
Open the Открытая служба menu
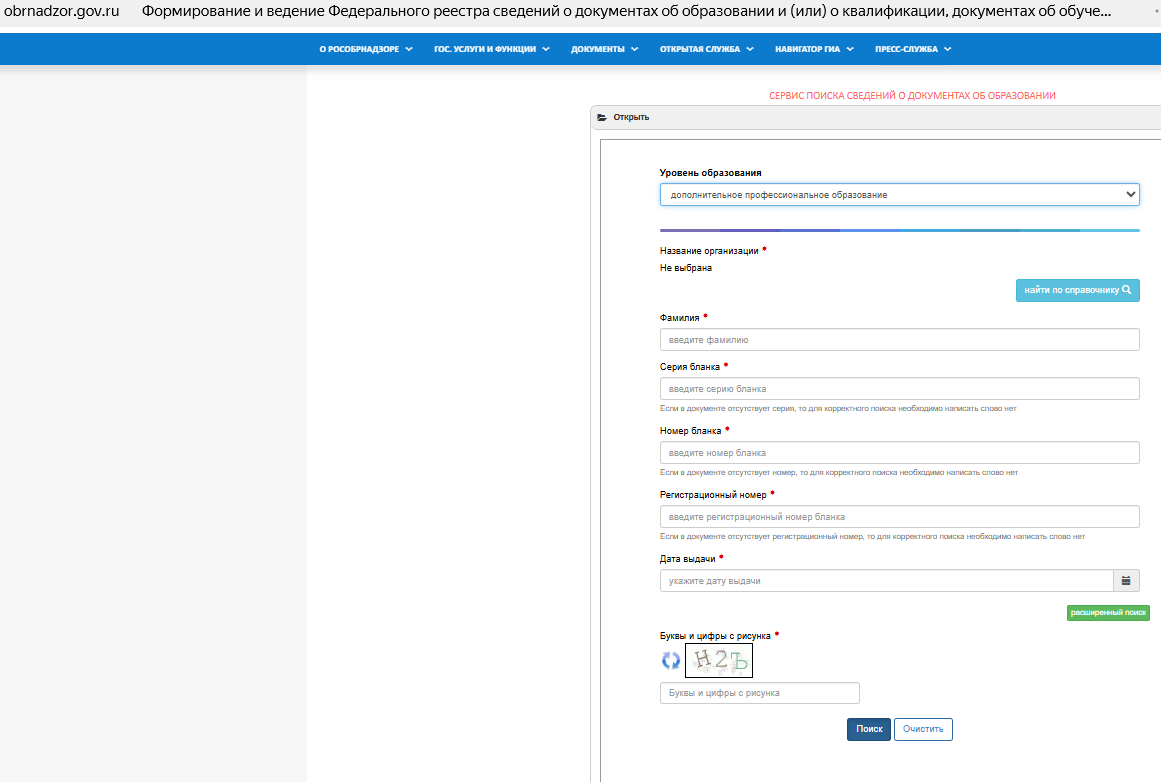coord(706,49)
